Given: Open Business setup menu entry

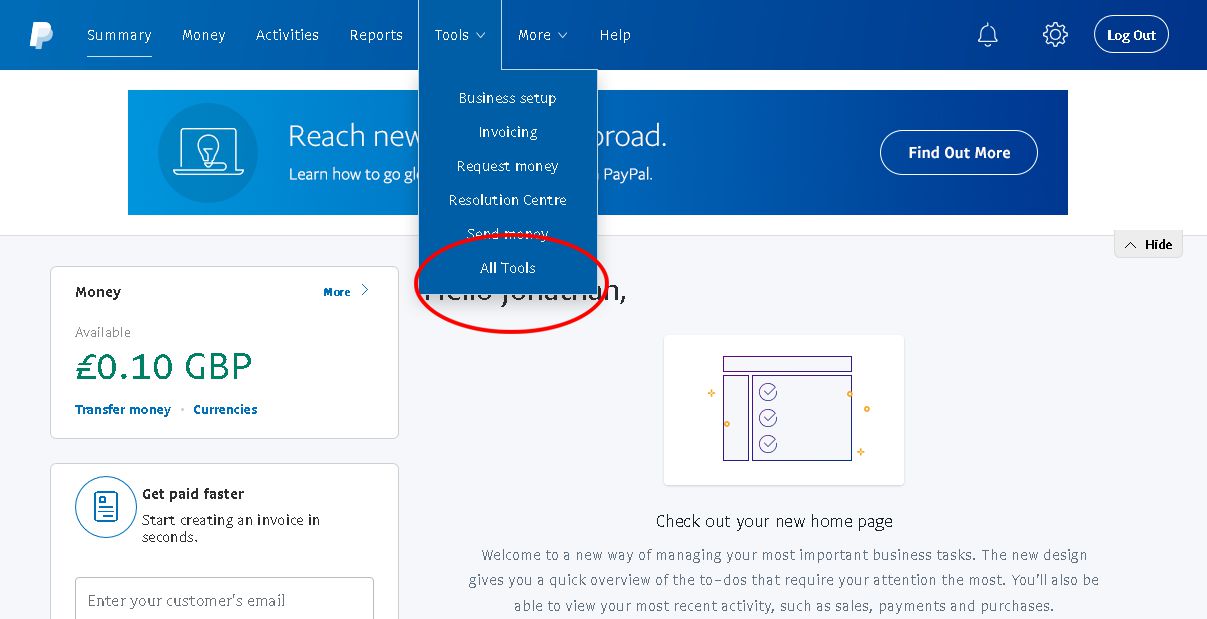Looking at the screenshot, I should tap(508, 98).
